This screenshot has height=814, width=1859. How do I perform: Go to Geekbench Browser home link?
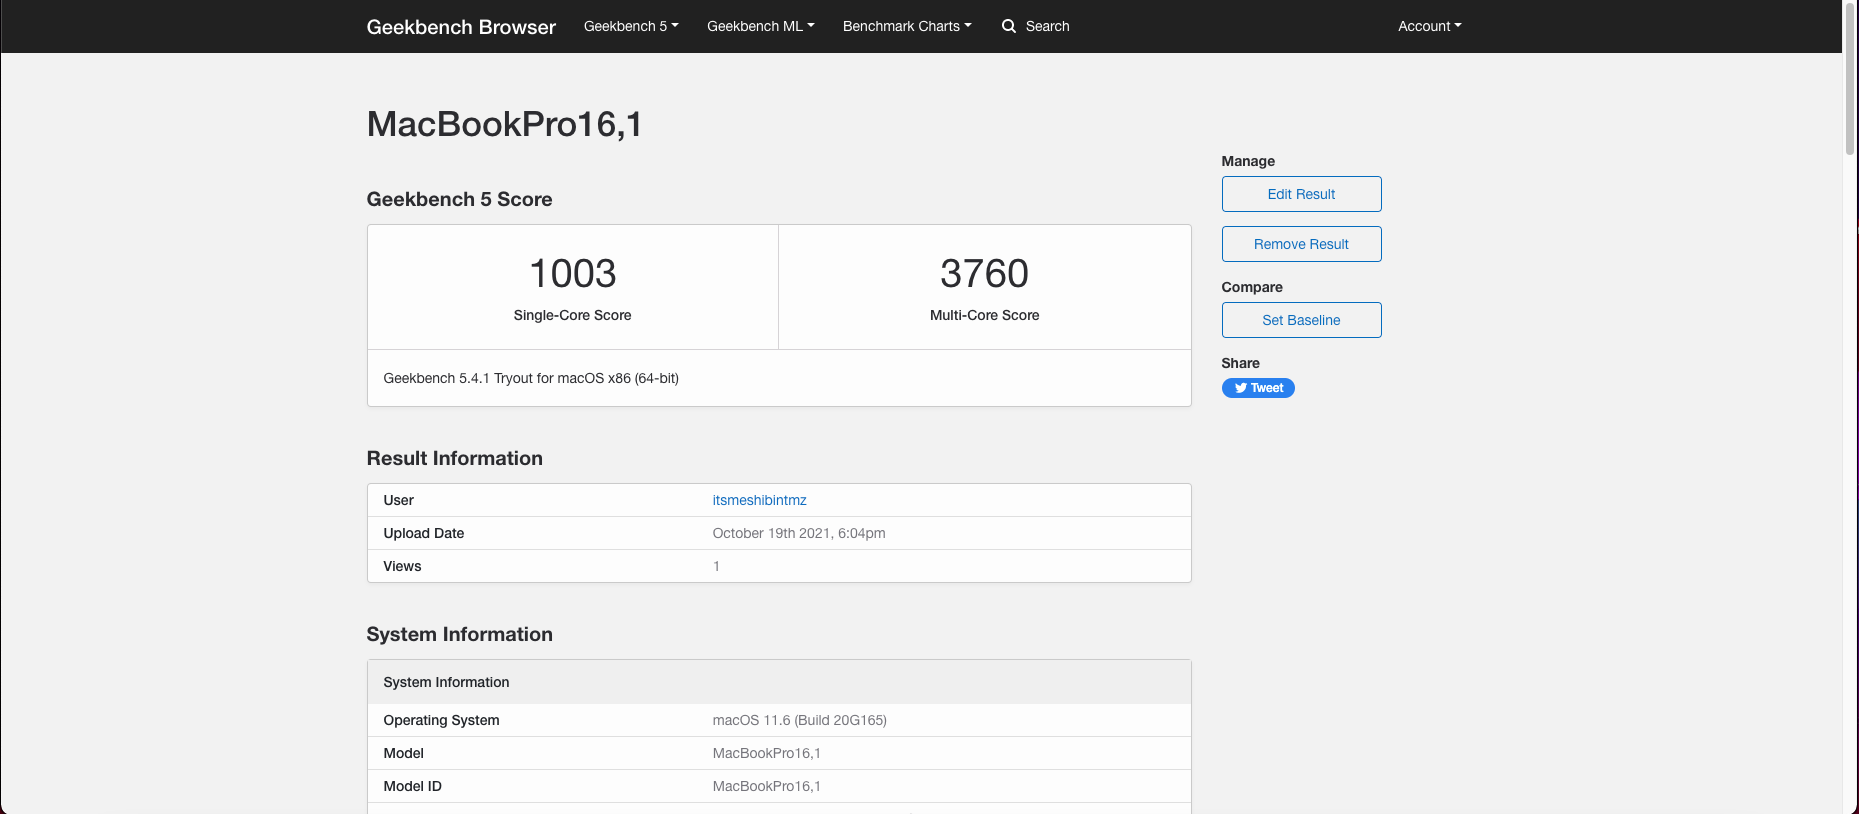point(461,27)
